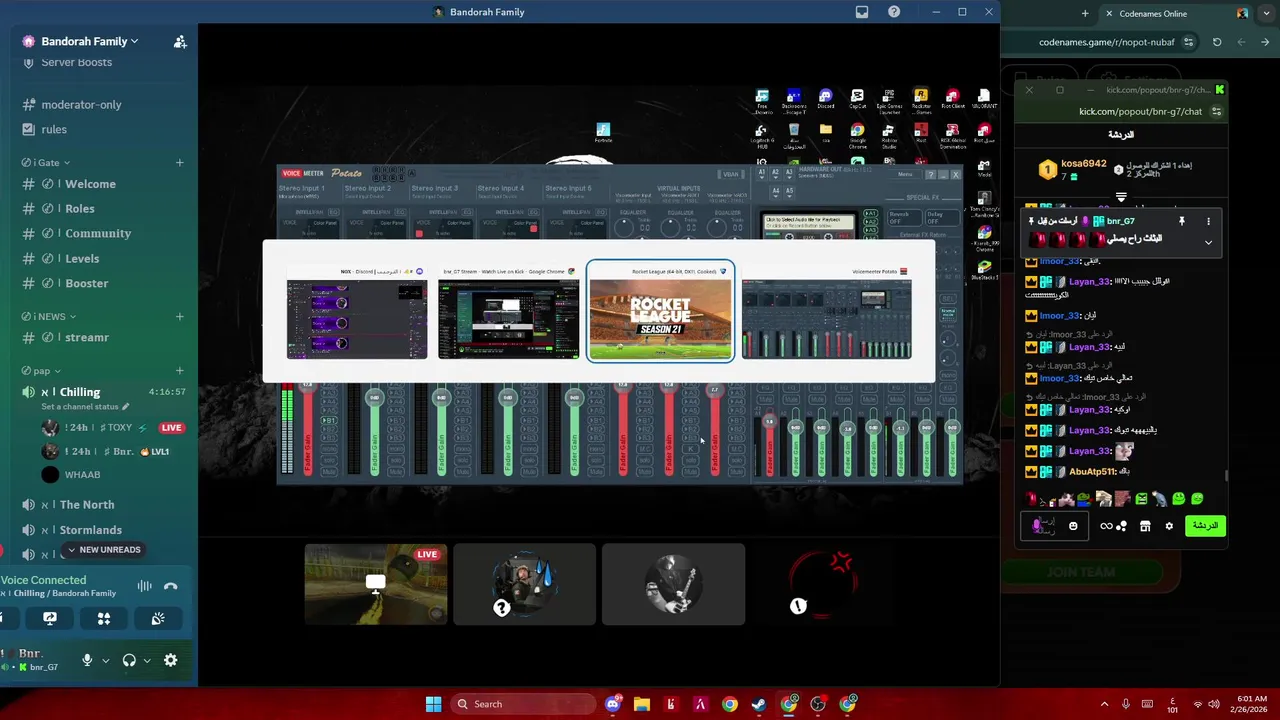This screenshot has height=720, width=1280.
Task: Expand the pinned chat message chevron
Action: (1208, 242)
